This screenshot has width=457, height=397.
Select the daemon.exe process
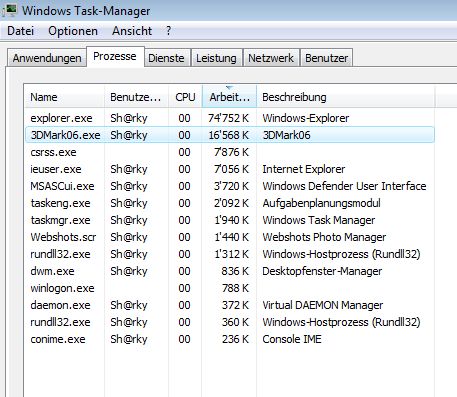tap(230, 305)
